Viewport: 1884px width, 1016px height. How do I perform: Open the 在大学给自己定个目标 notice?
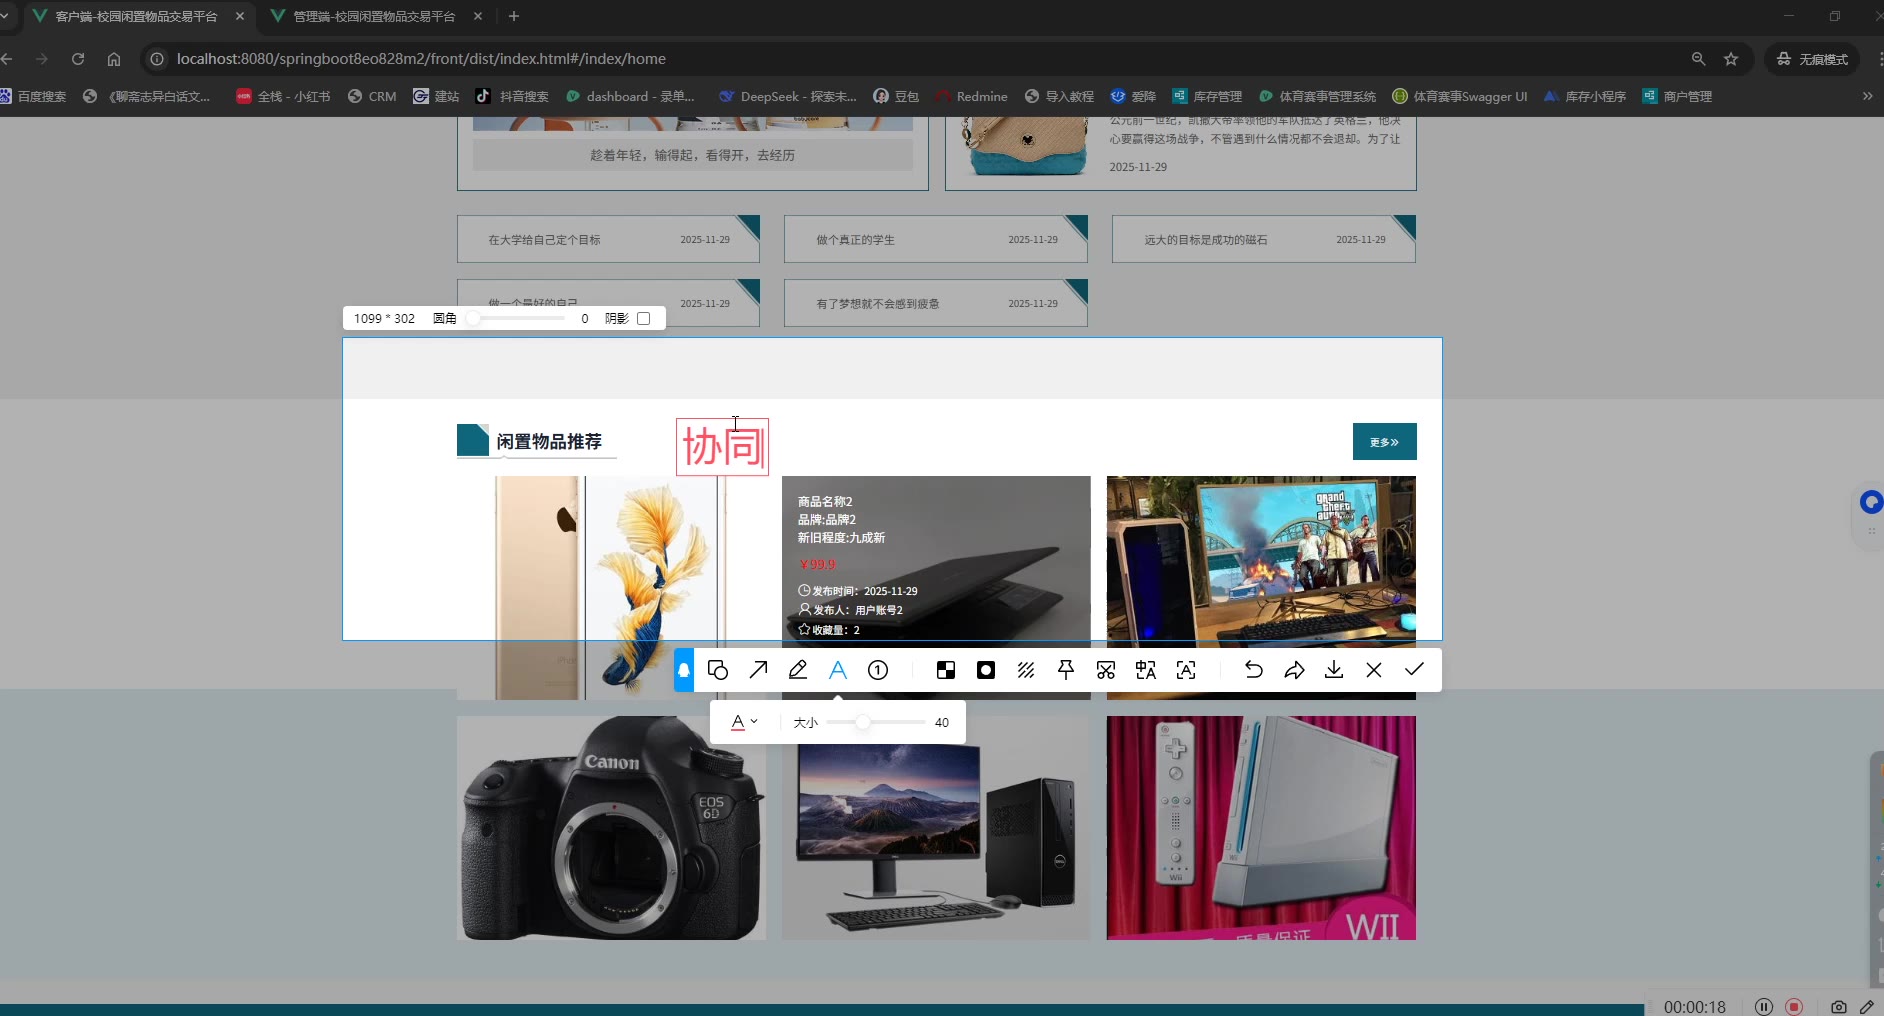pos(608,239)
